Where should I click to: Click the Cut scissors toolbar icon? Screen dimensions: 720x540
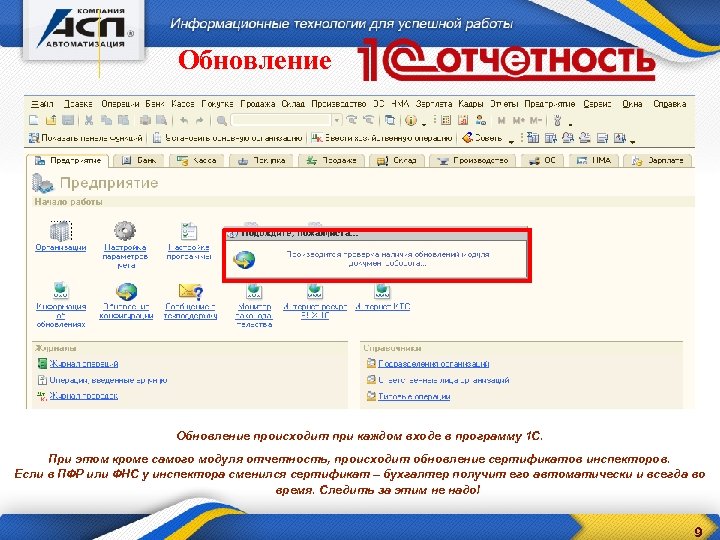pos(89,120)
